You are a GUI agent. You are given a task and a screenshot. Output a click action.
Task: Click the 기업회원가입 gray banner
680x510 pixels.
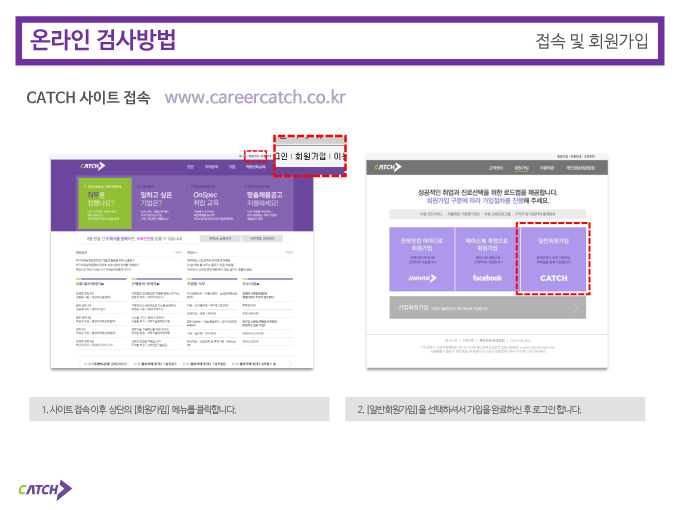tap(487, 307)
